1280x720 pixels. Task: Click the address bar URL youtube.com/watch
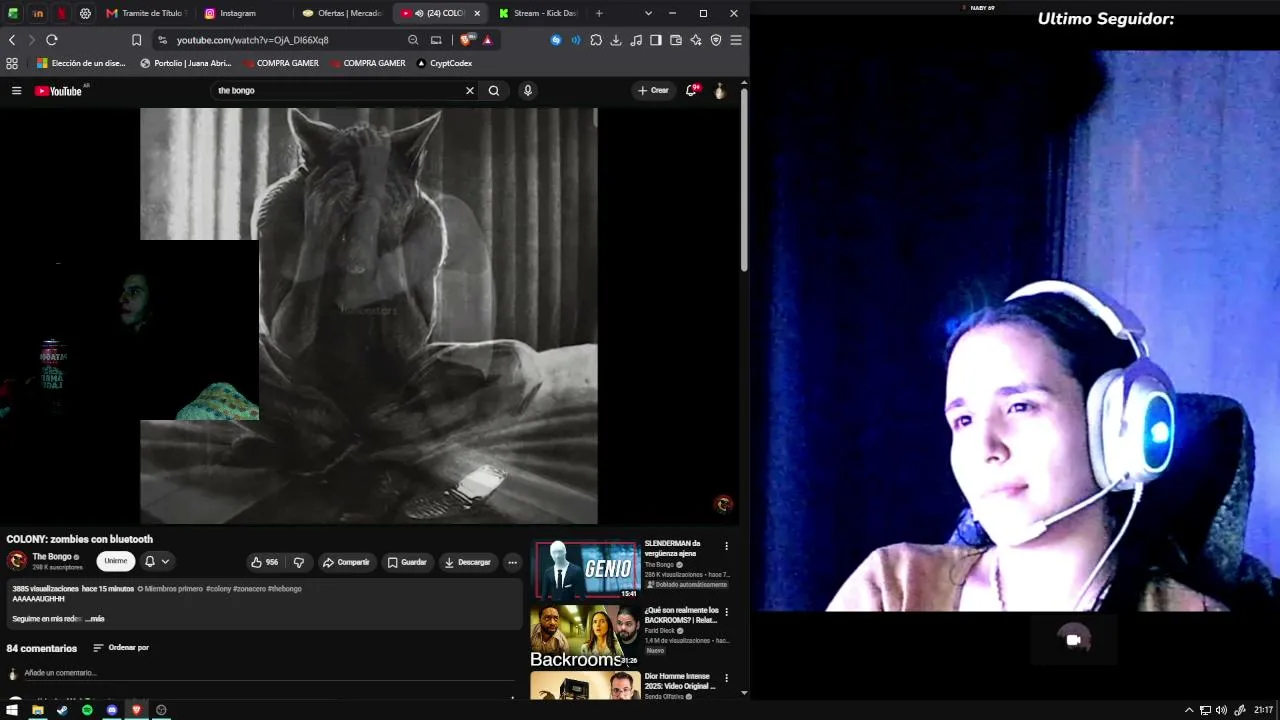click(253, 40)
